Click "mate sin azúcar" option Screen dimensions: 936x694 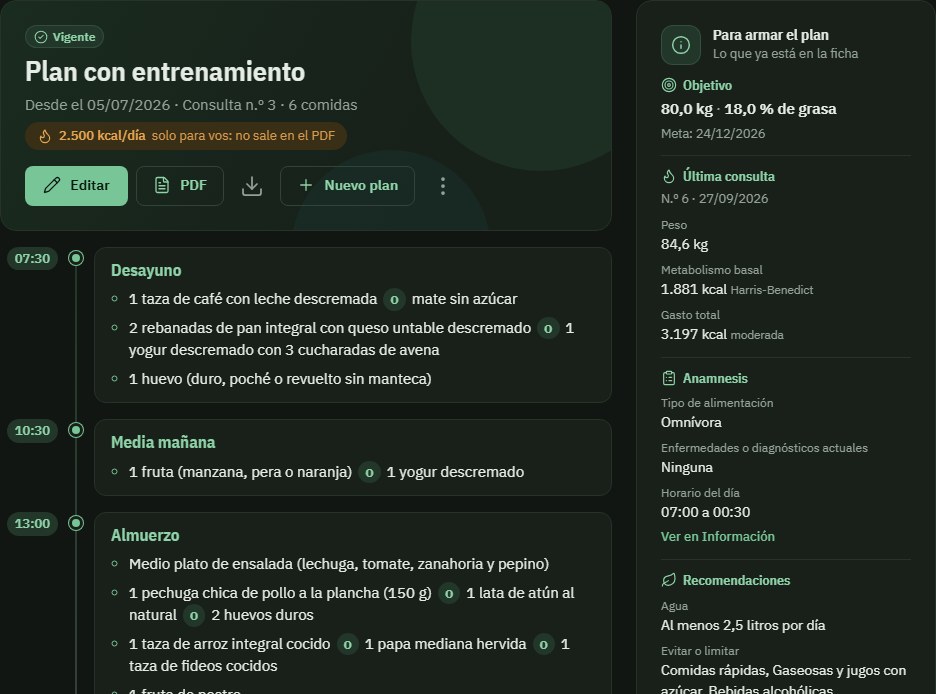(464, 299)
